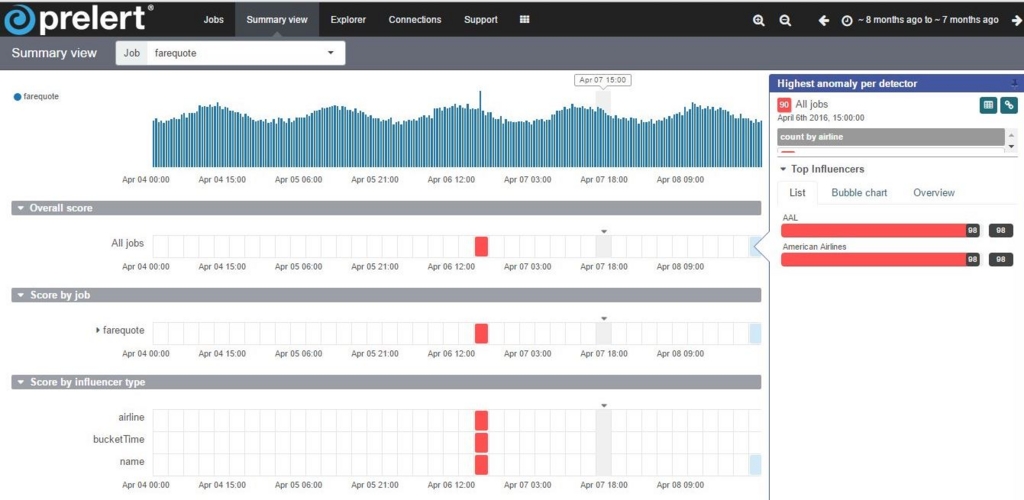
Task: Expand the farequote job row
Action: tap(98, 330)
